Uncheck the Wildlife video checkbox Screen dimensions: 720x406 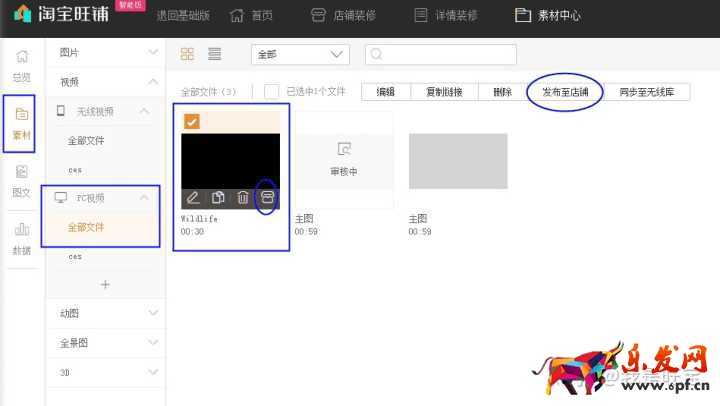click(192, 121)
